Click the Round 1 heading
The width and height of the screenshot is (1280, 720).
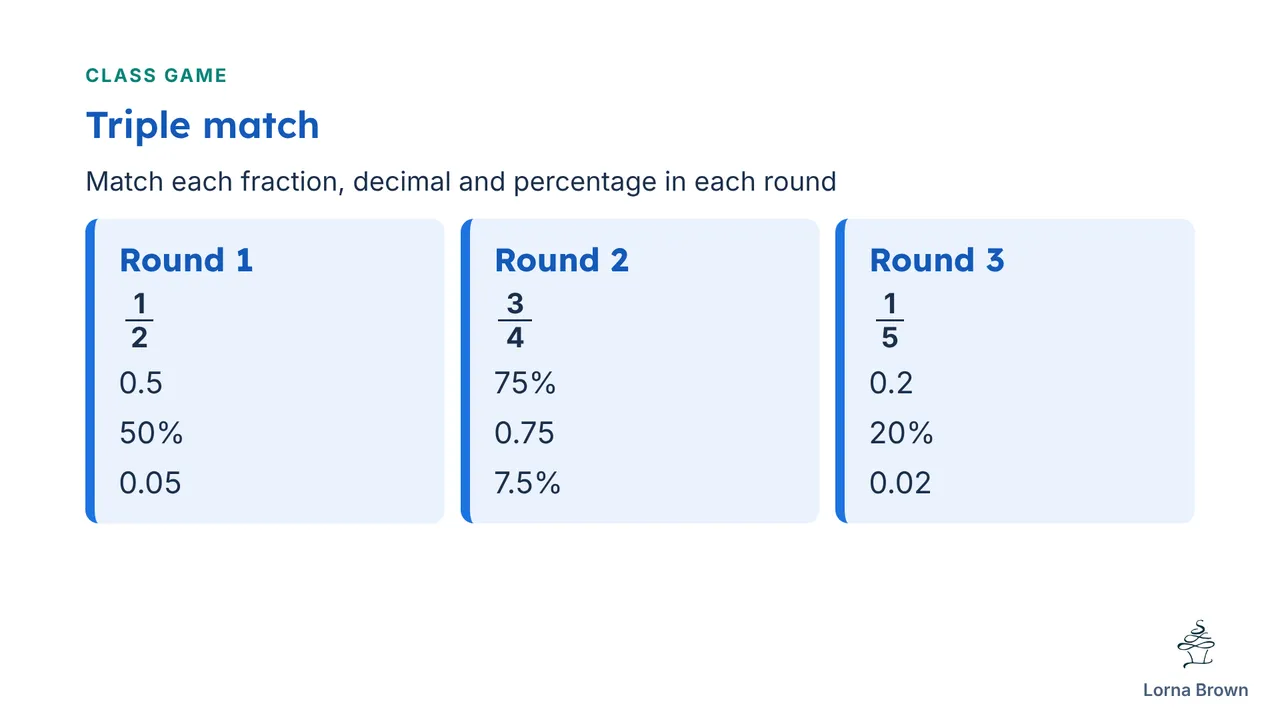pyautogui.click(x=186, y=260)
